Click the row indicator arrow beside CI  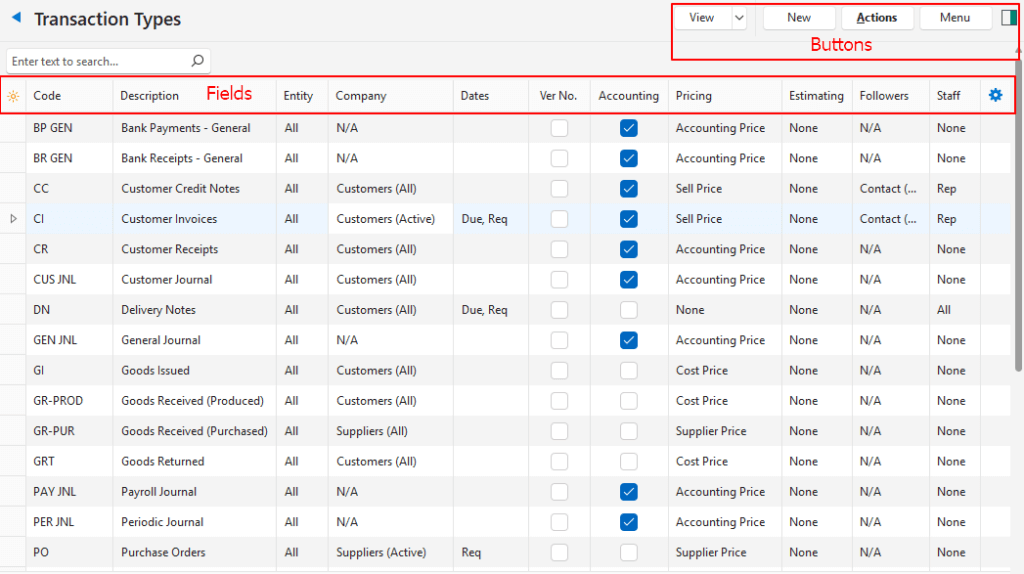point(13,218)
